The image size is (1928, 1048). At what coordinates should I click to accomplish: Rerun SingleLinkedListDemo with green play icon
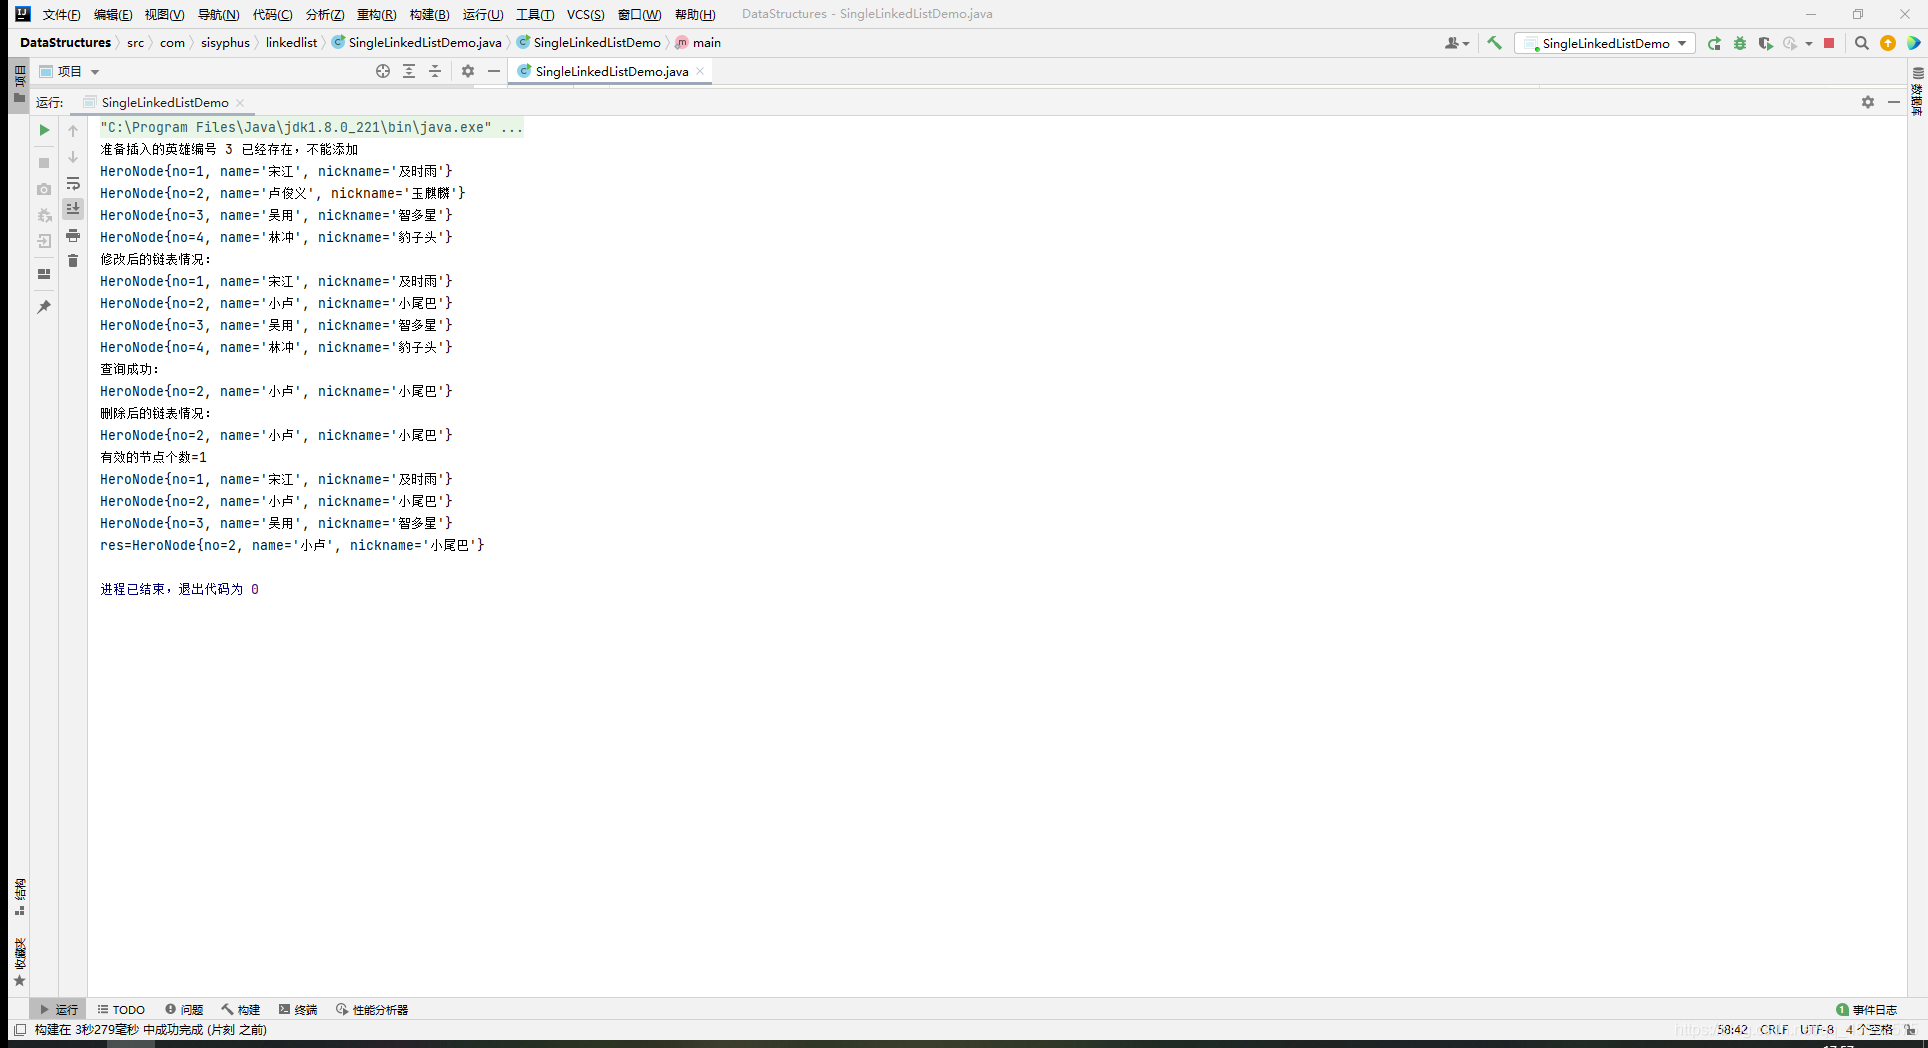pyautogui.click(x=44, y=130)
